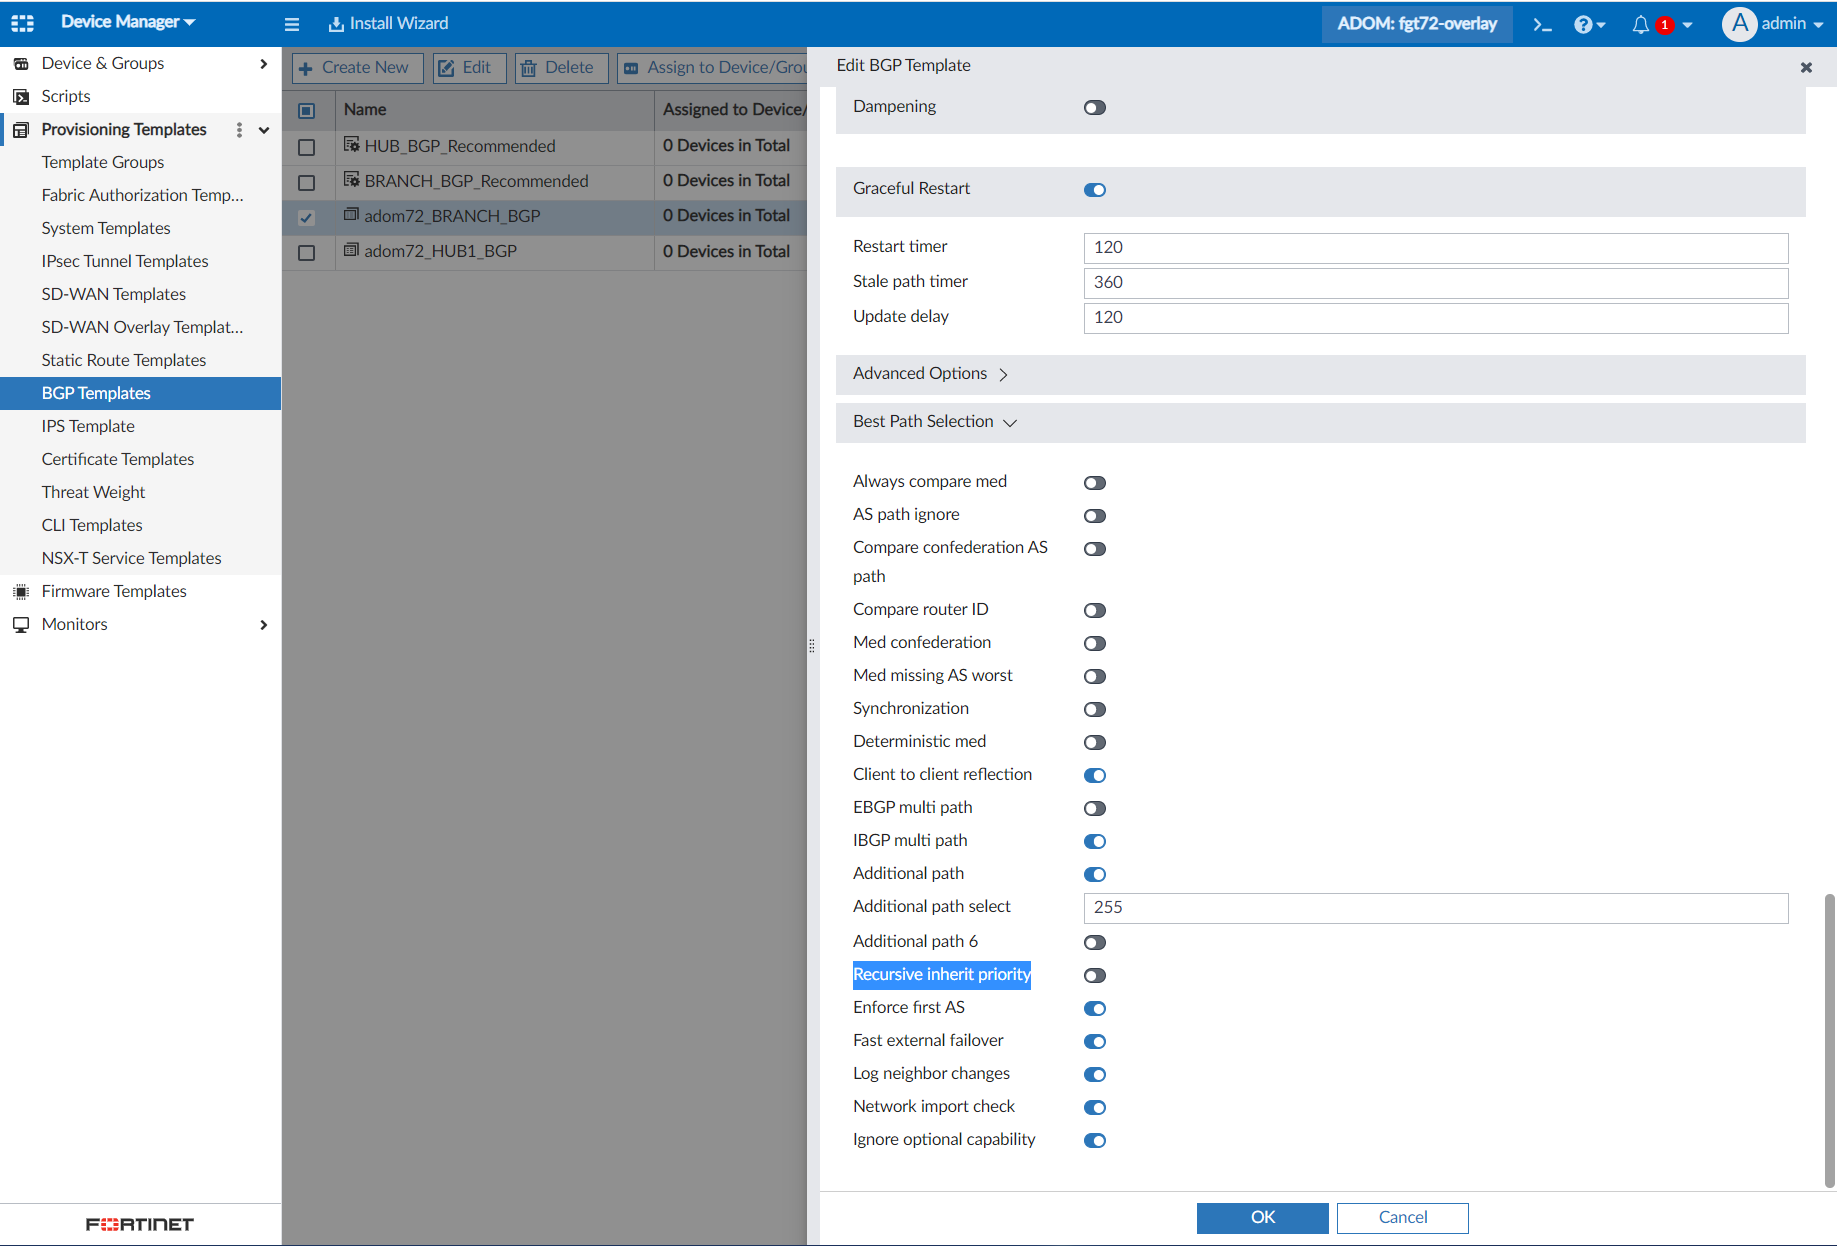Open the Template Groups page
The height and width of the screenshot is (1246, 1837).
pyautogui.click(x=103, y=162)
